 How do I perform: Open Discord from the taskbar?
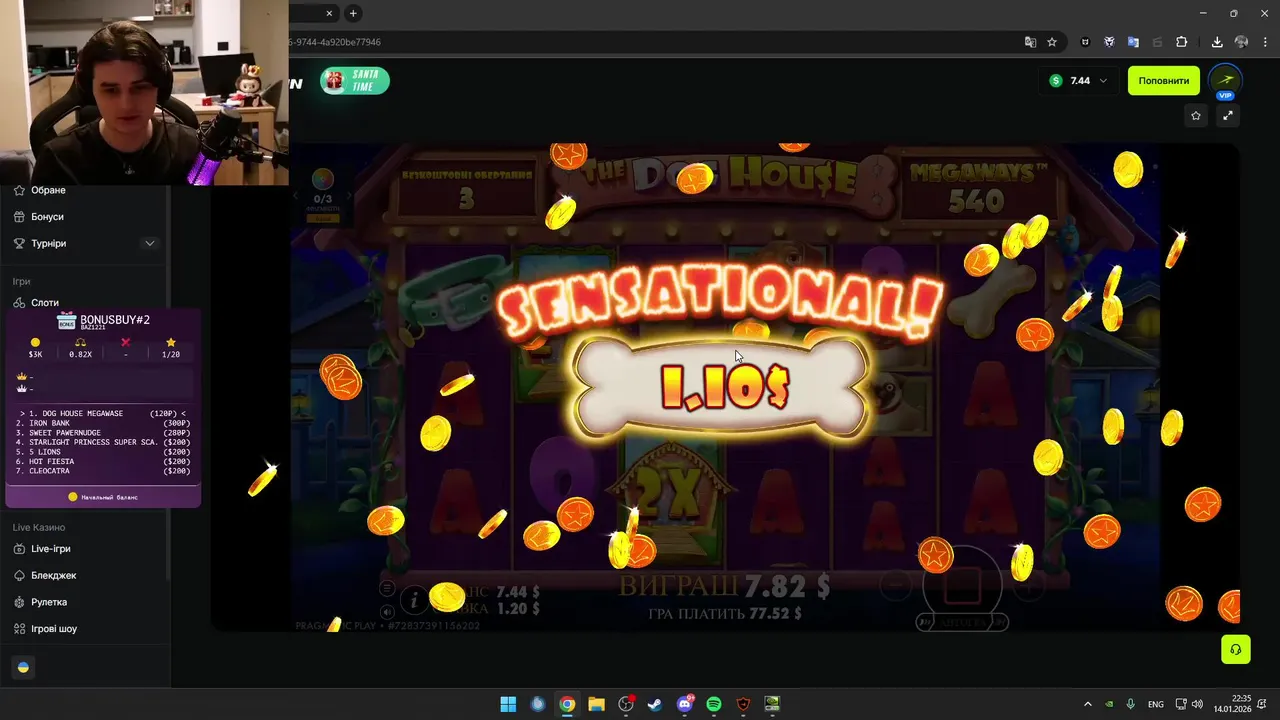[685, 704]
